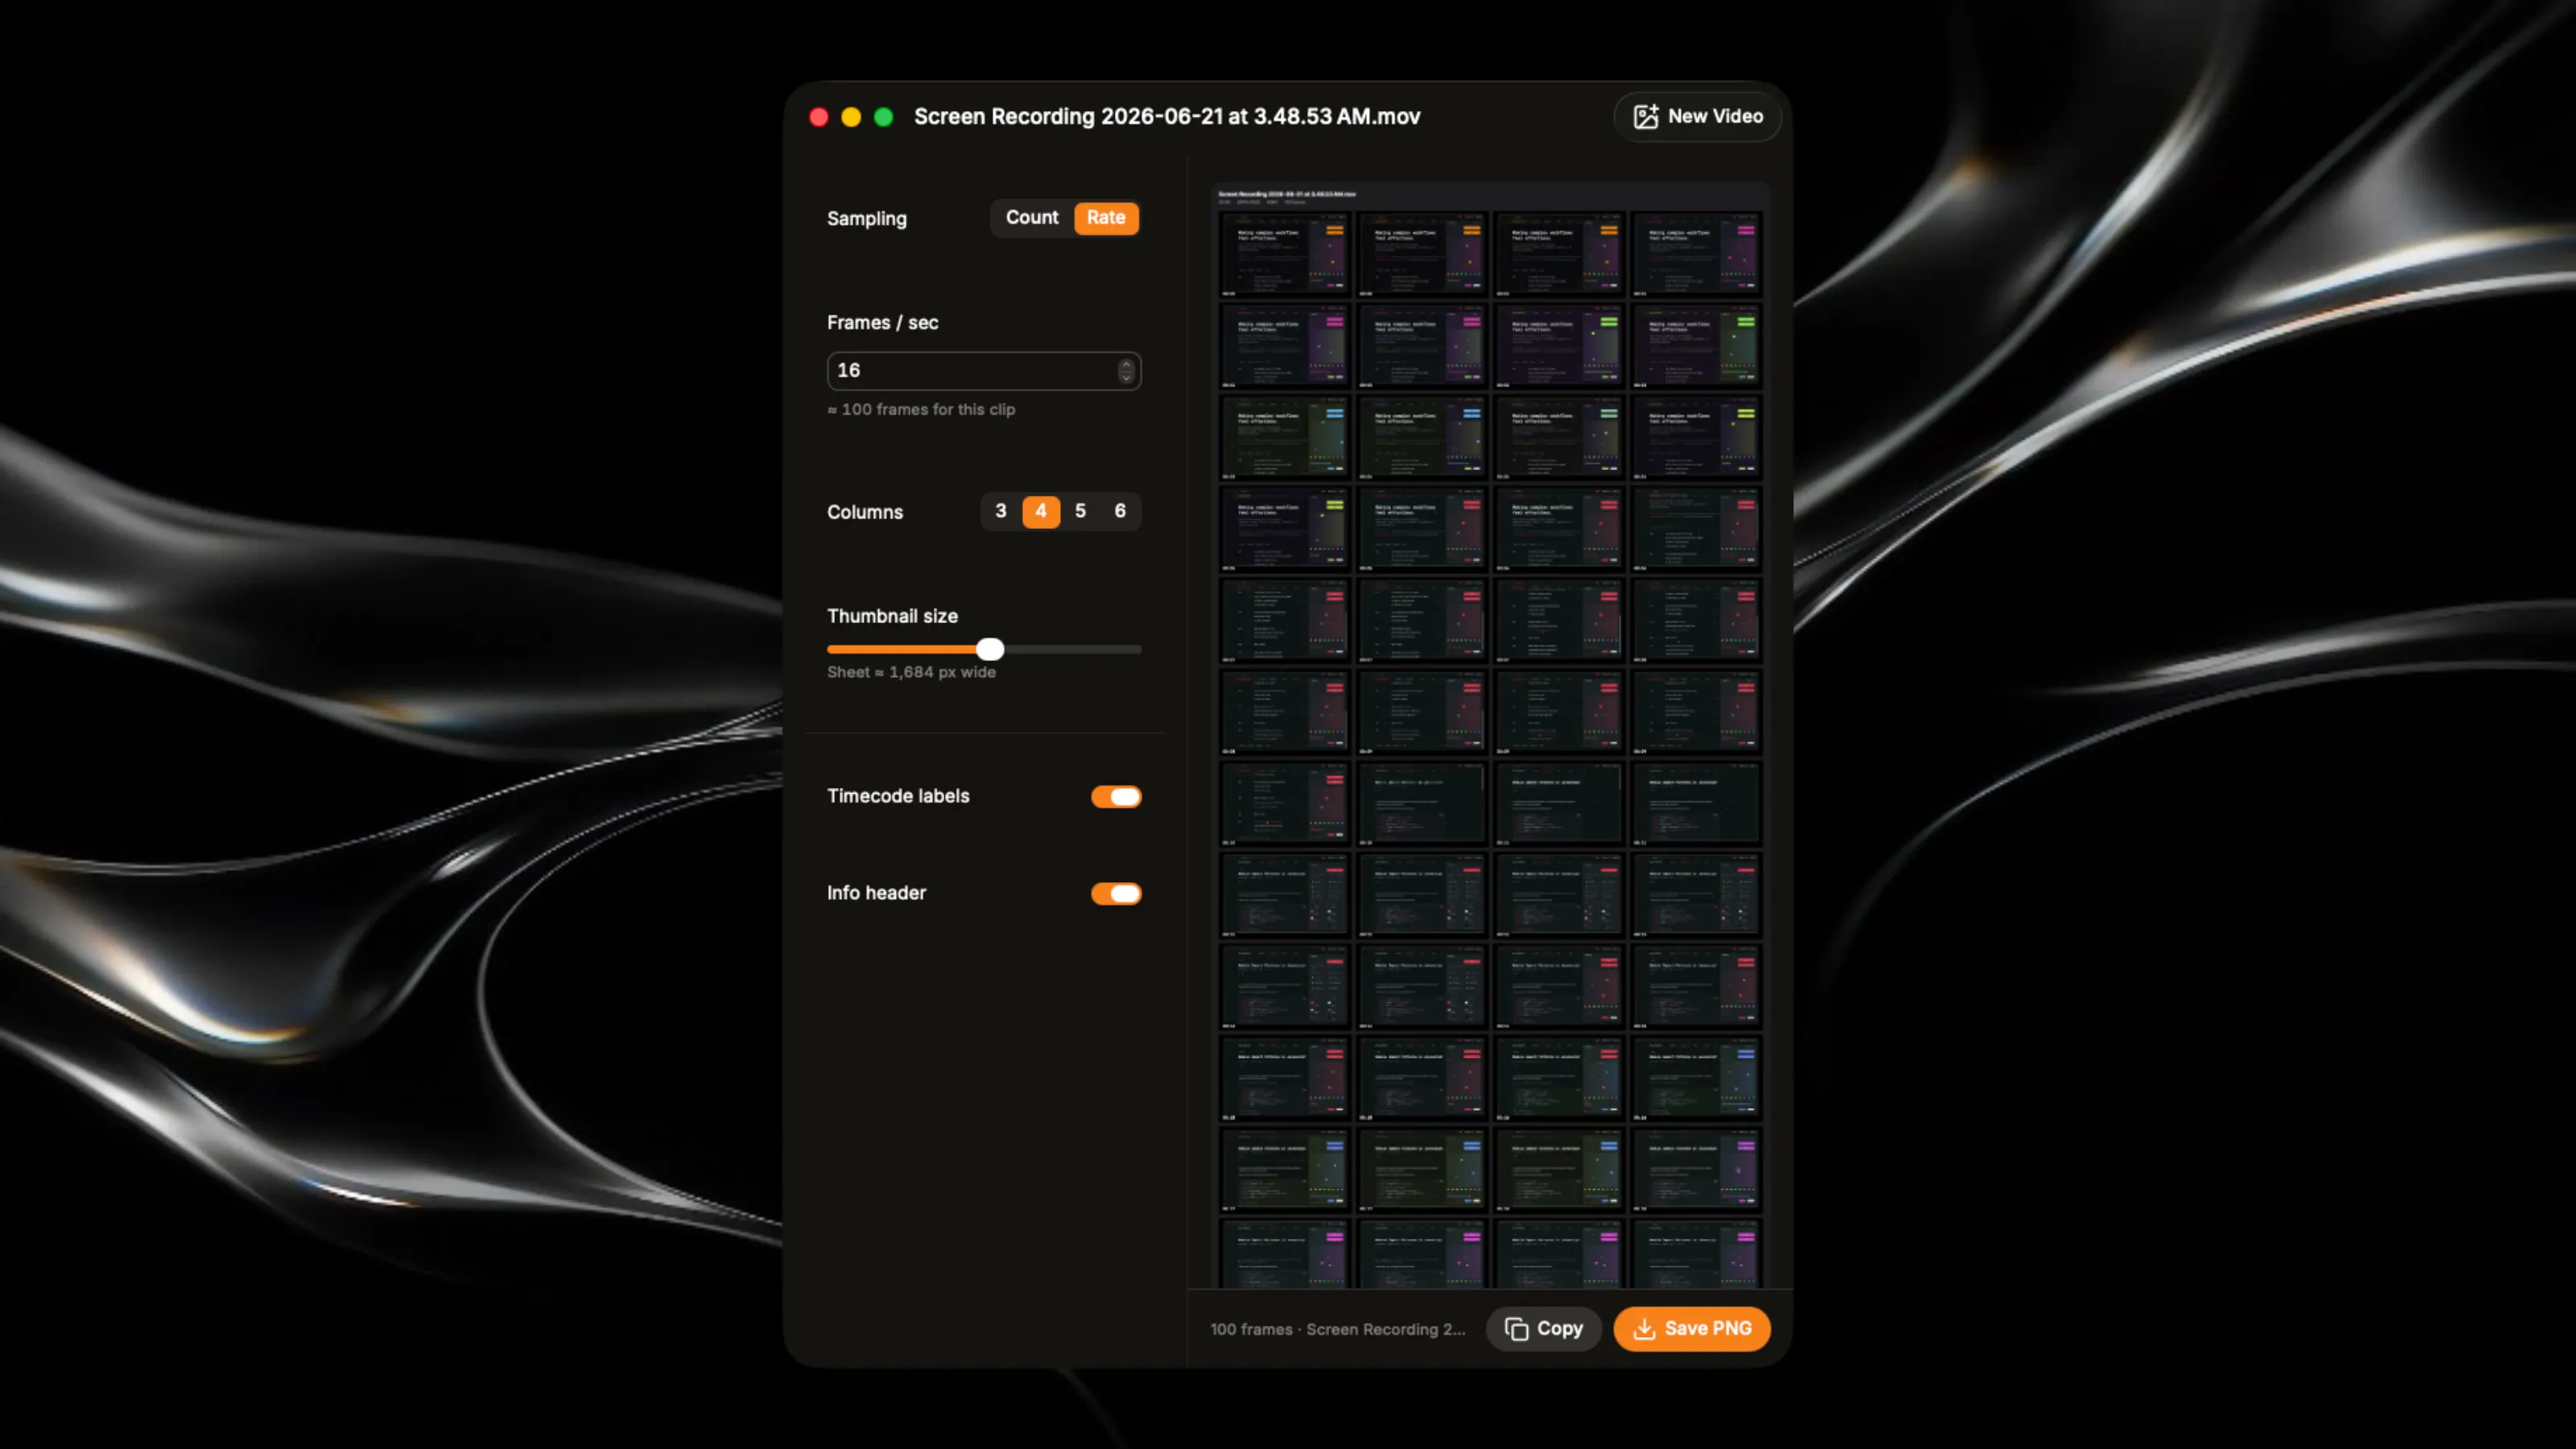Set columns to 6

[1120, 511]
